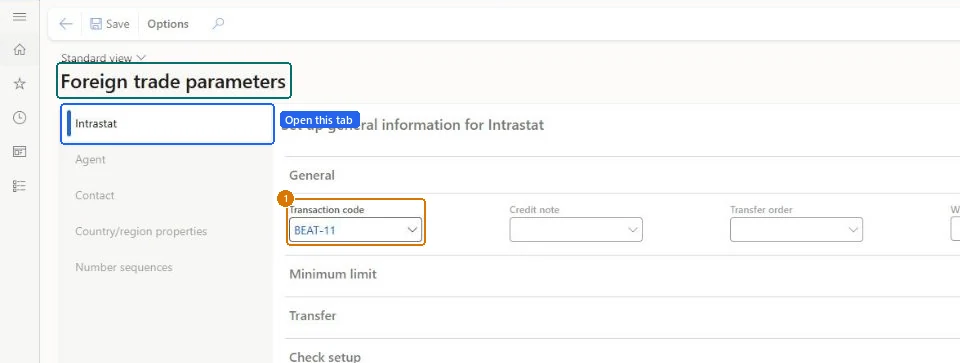960x363 pixels.
Task: Go to Home from the sidebar
Action: 20,50
